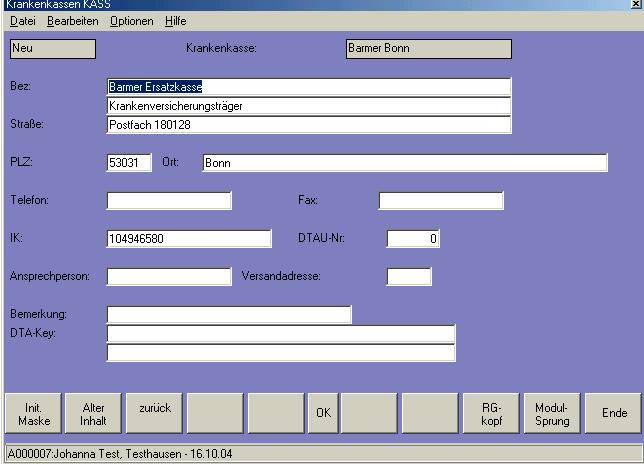Click the Krankenversicherungsträger field
This screenshot has width=644, height=464.
309,106
